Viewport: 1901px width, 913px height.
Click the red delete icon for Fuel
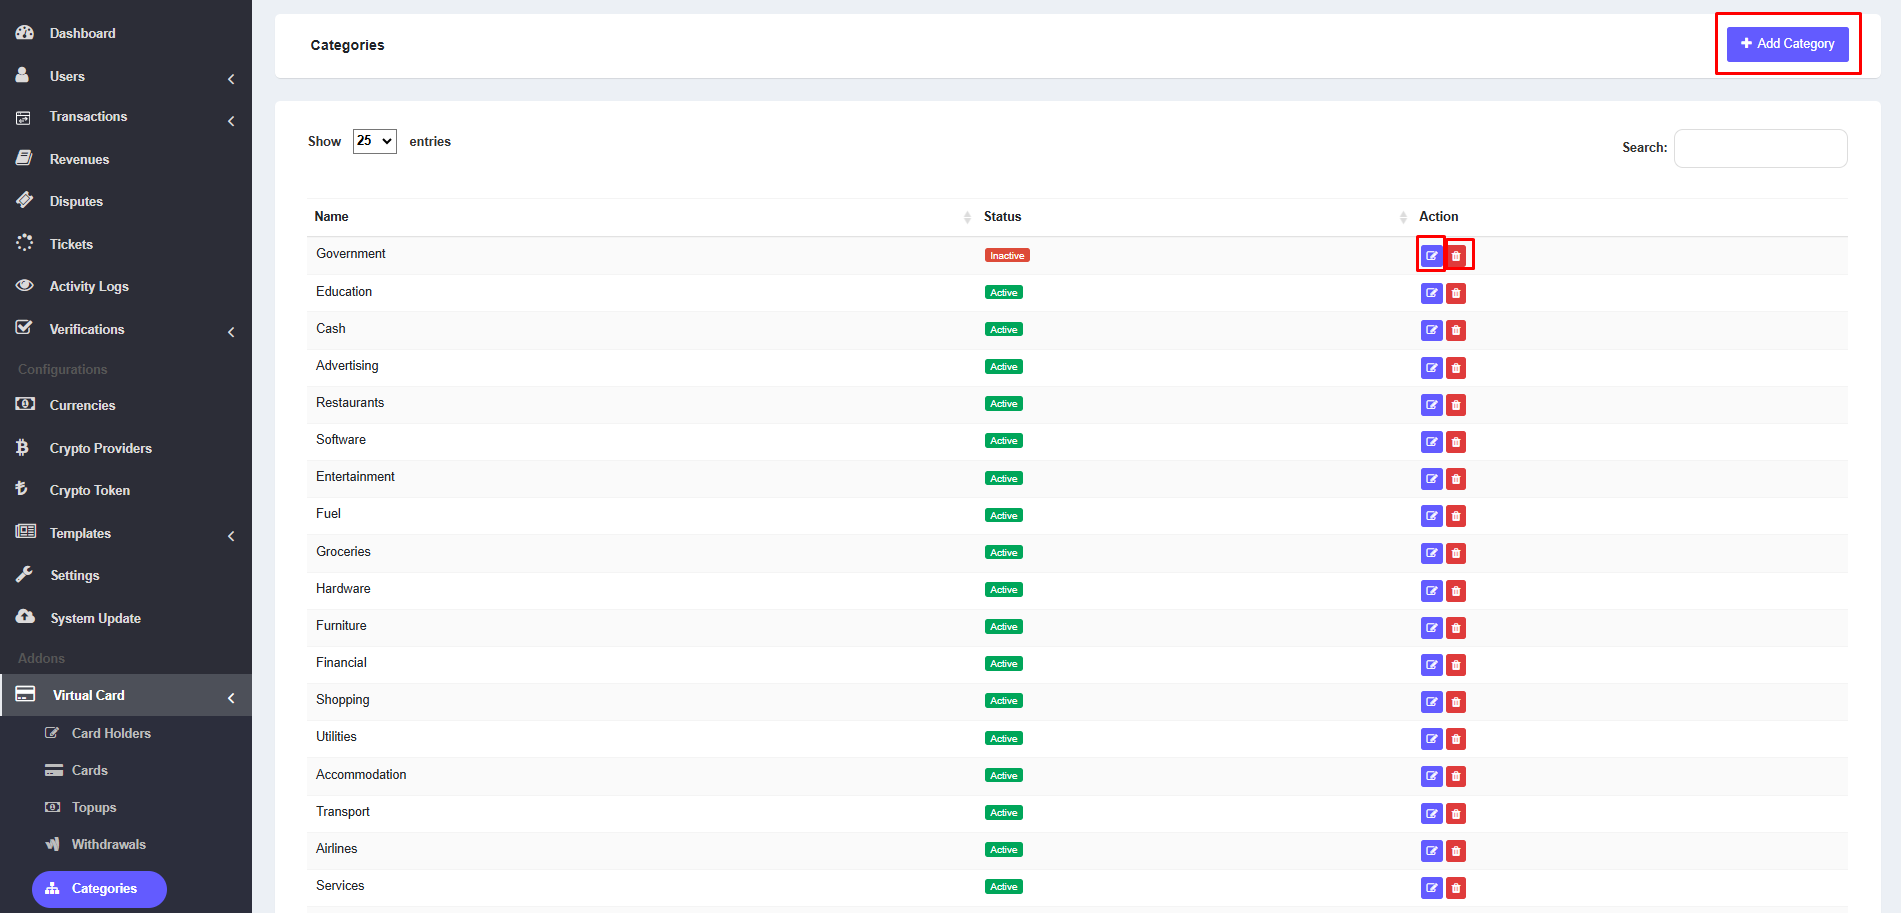[1456, 516]
